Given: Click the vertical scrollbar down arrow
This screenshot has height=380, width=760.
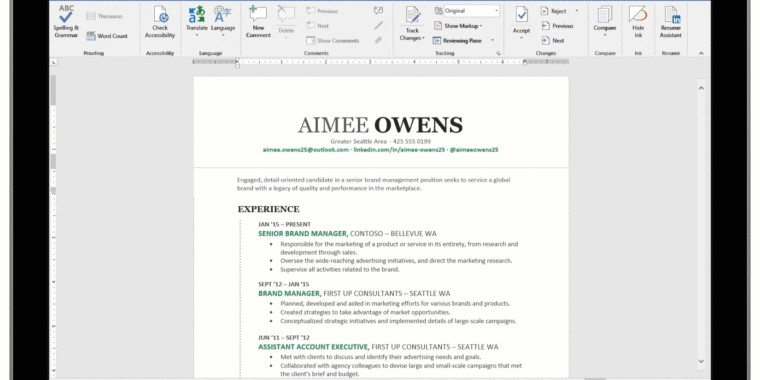Looking at the screenshot, I should pos(701,361).
